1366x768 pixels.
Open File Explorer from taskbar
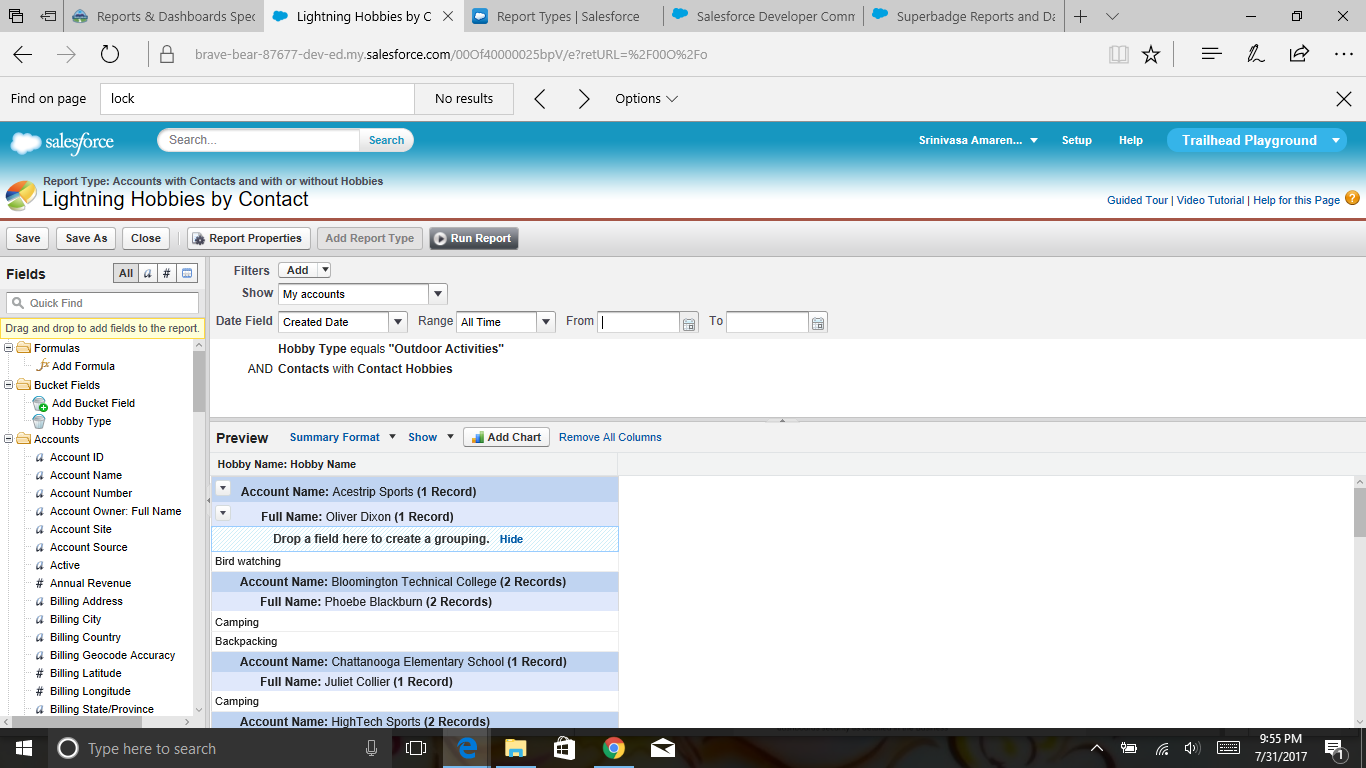tap(515, 748)
